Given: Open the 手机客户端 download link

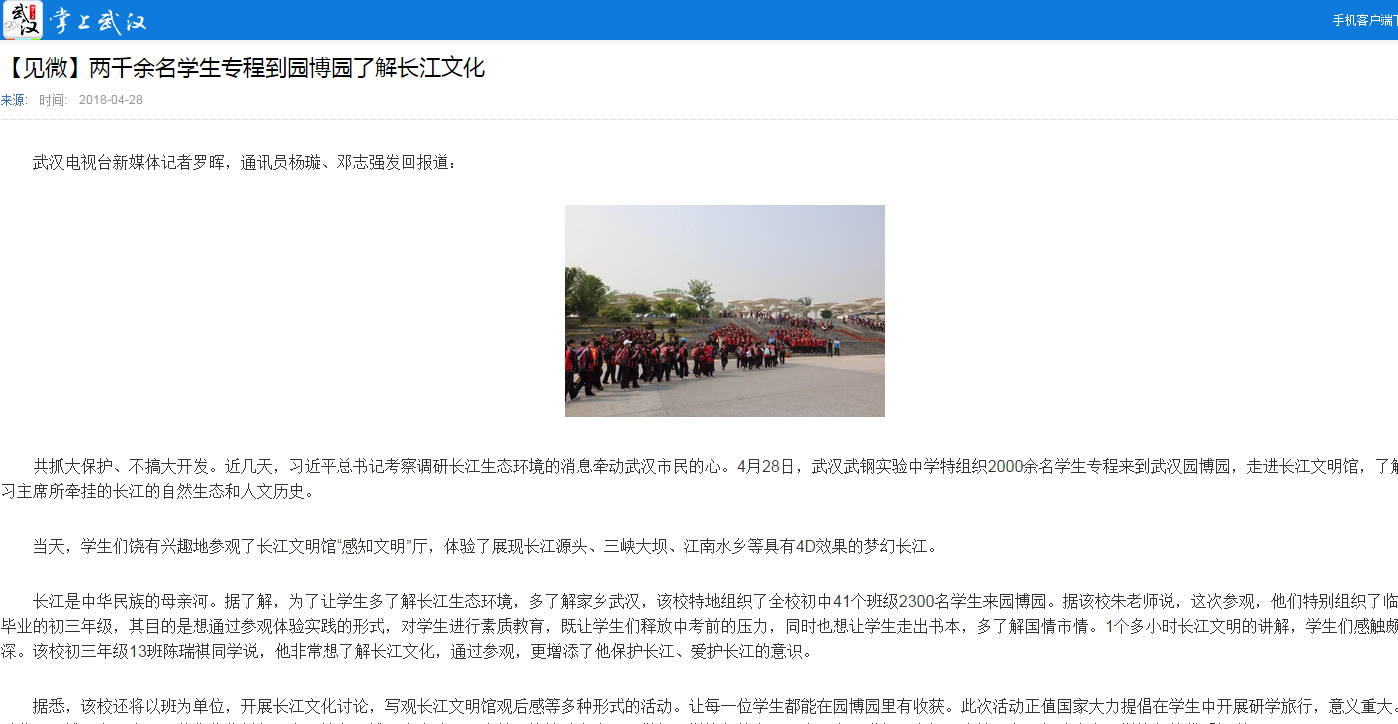Looking at the screenshot, I should (1364, 20).
